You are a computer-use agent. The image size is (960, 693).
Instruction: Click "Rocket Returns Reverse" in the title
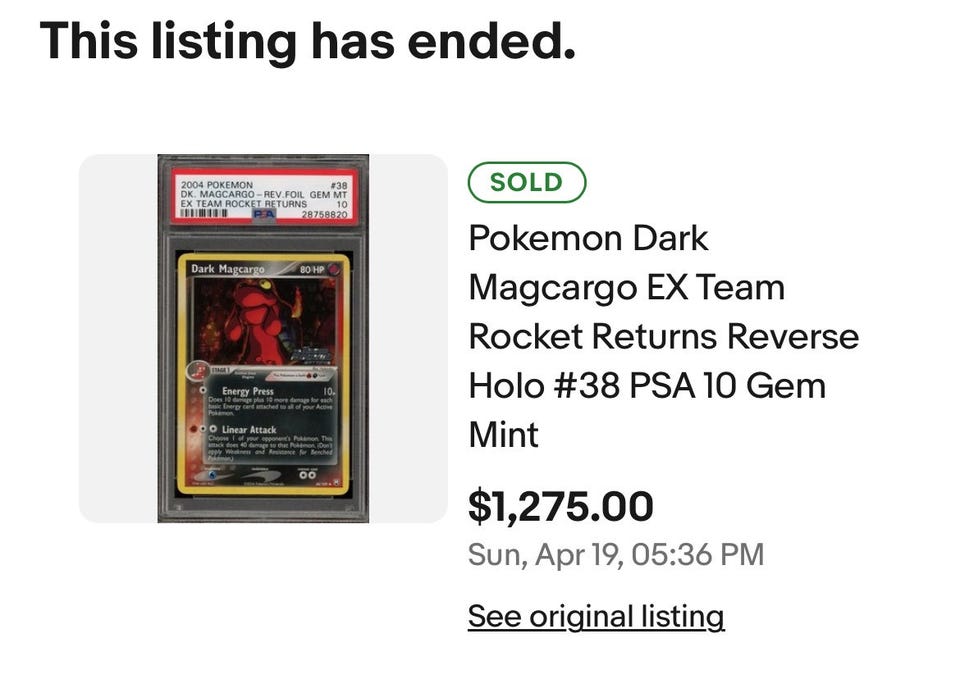[663, 336]
